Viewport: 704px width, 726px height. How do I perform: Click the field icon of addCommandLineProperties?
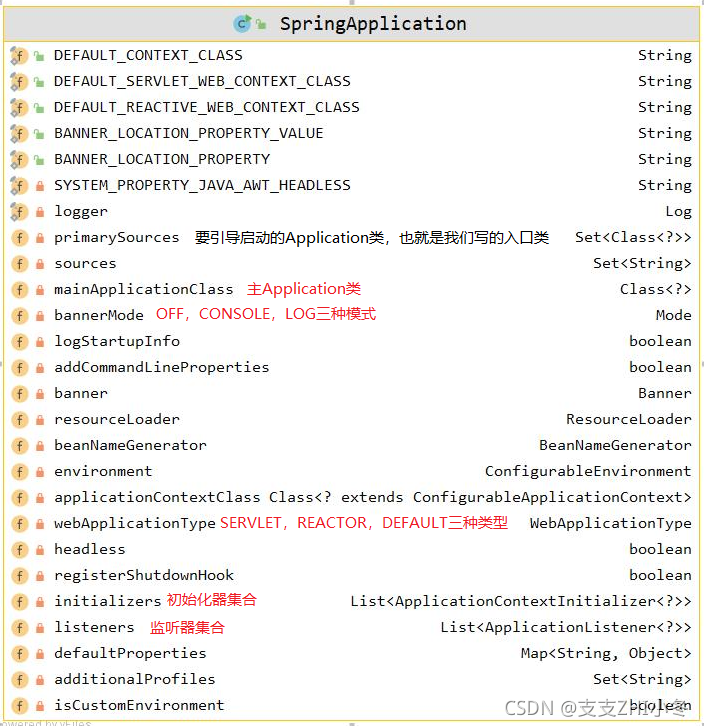tap(19, 368)
